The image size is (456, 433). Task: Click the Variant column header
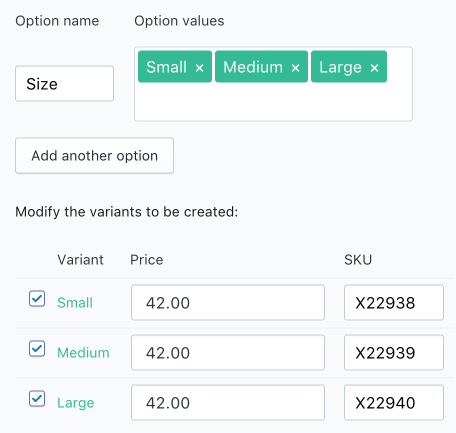tap(80, 260)
